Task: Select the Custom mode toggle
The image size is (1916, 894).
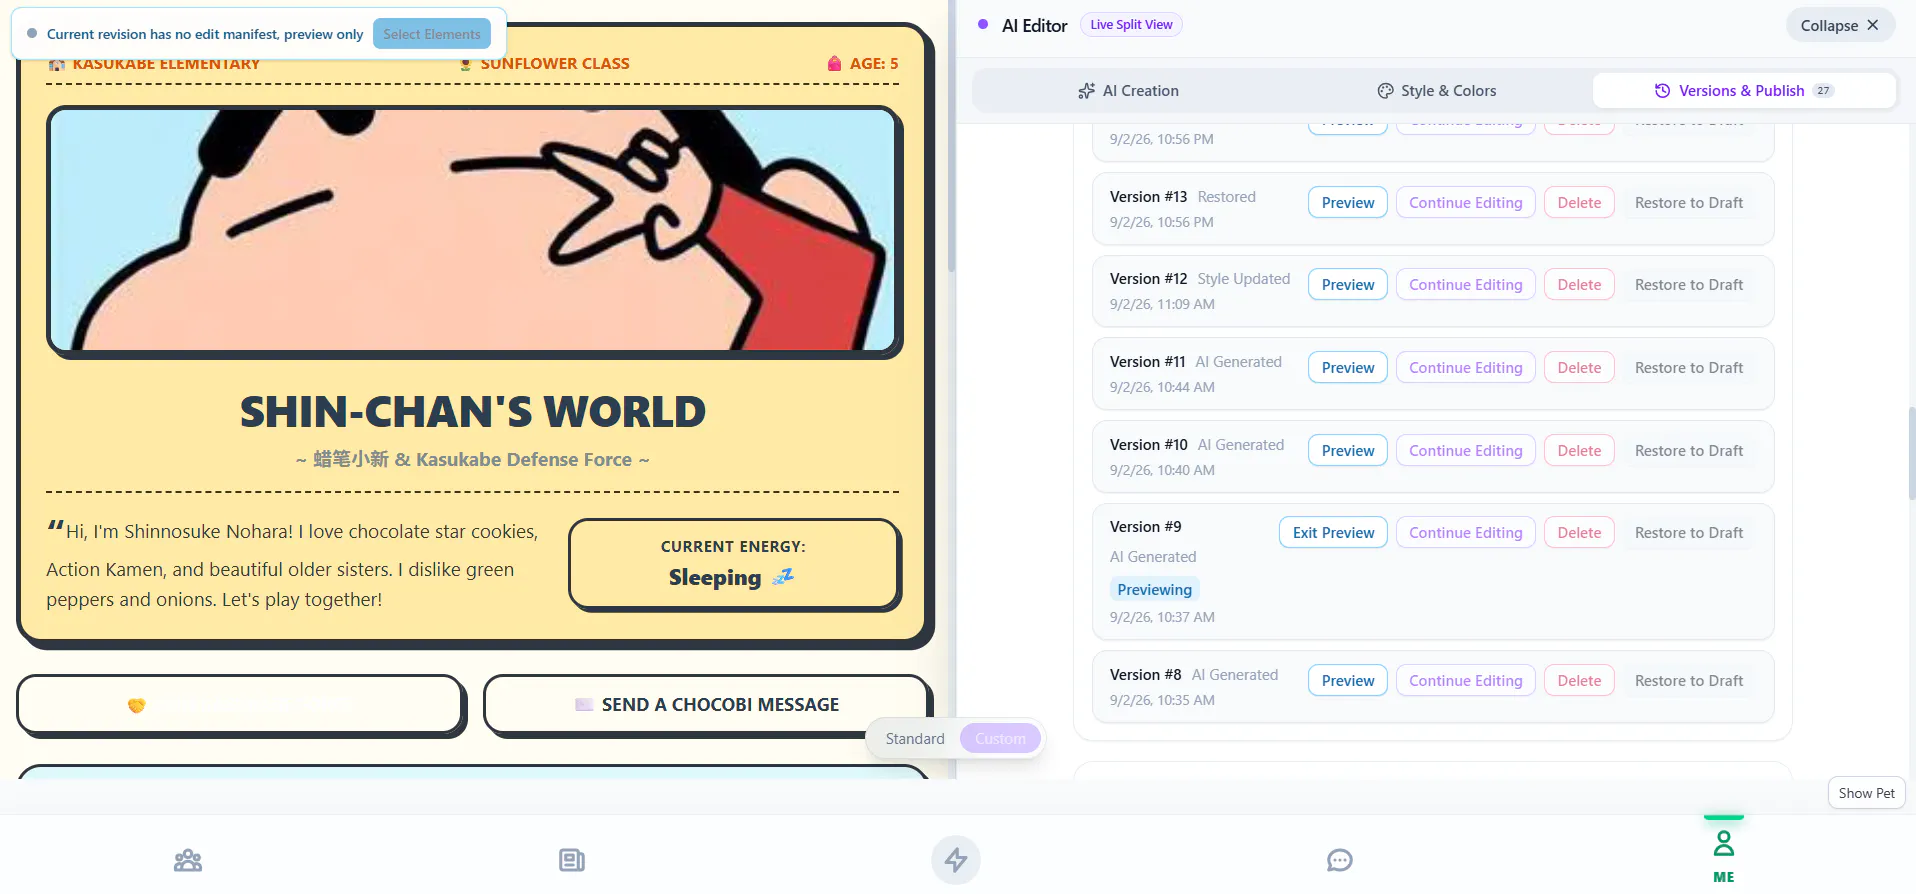Action: tap(1000, 739)
